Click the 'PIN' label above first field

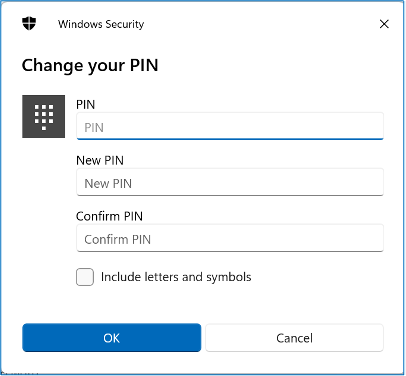point(86,105)
